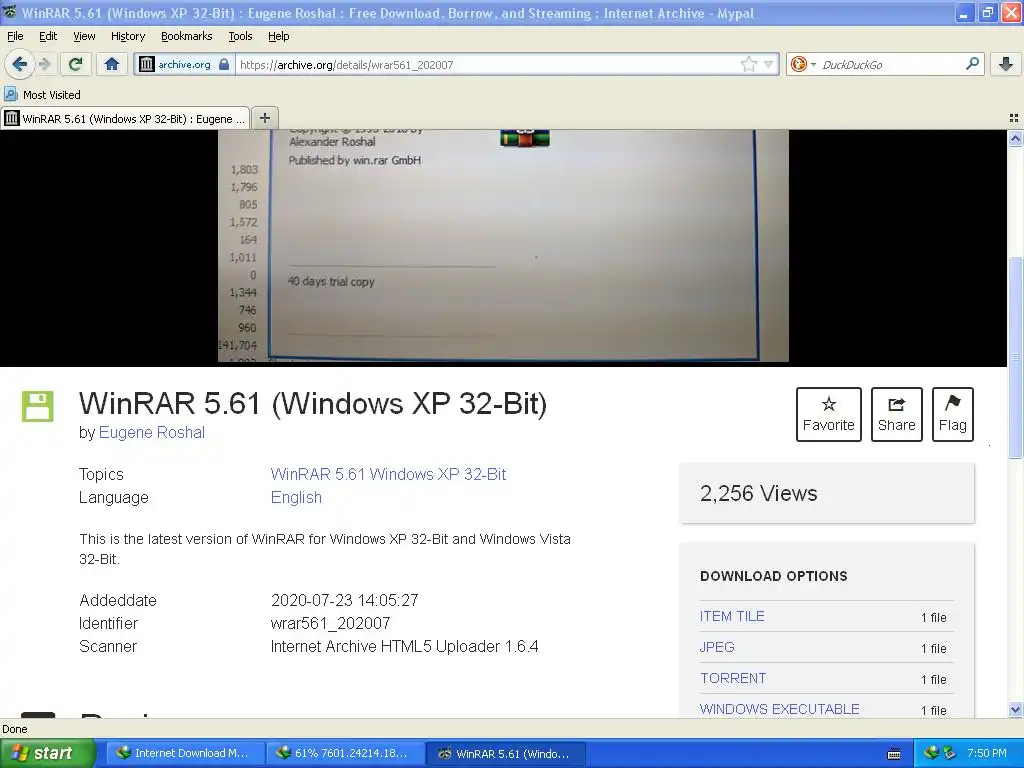
Task: Click the identifier wrar561_202007 text
Action: pyautogui.click(x=330, y=623)
